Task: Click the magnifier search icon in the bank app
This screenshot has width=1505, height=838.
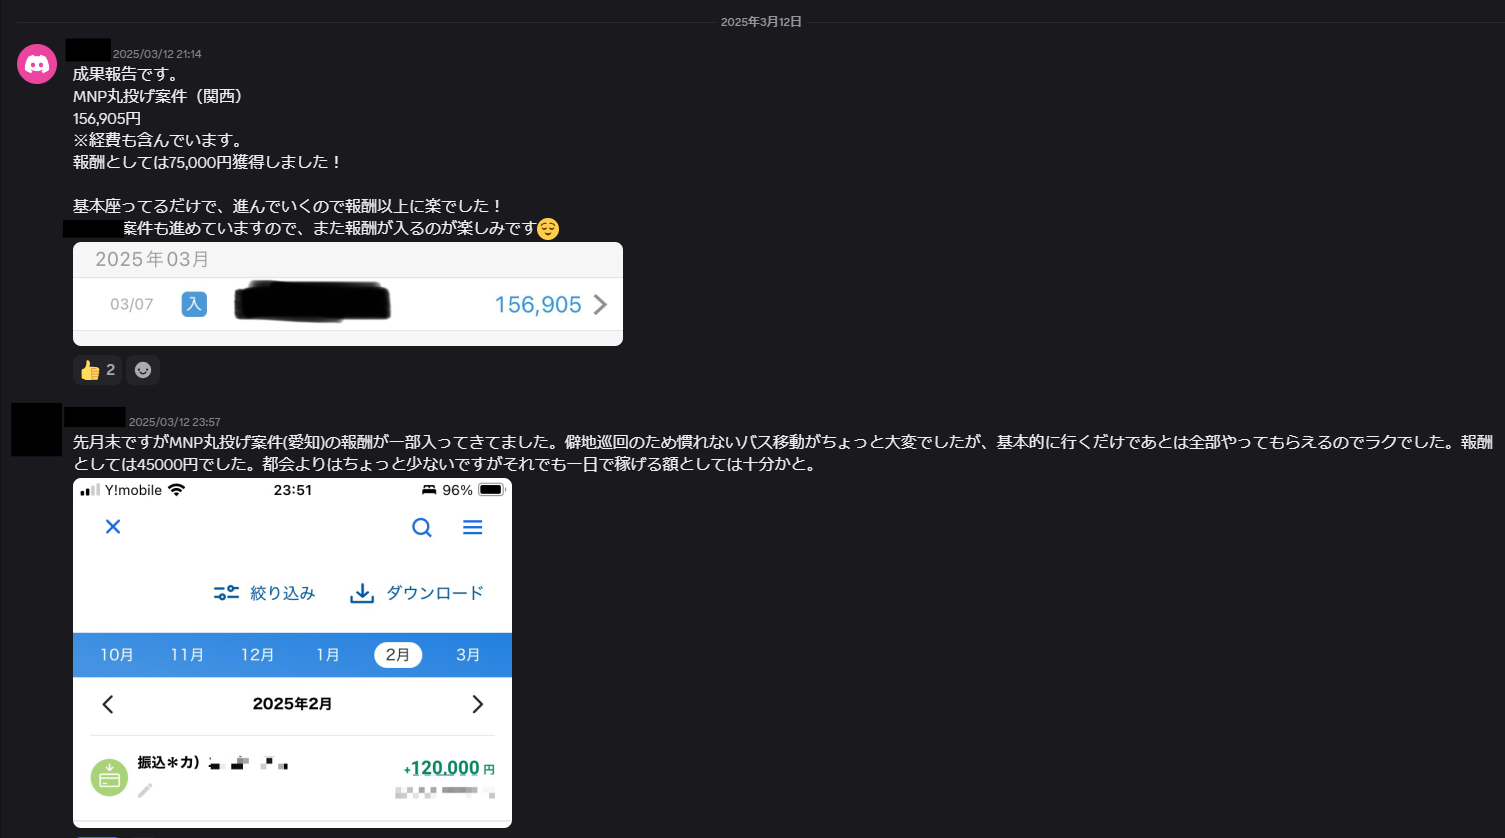Action: (x=422, y=528)
